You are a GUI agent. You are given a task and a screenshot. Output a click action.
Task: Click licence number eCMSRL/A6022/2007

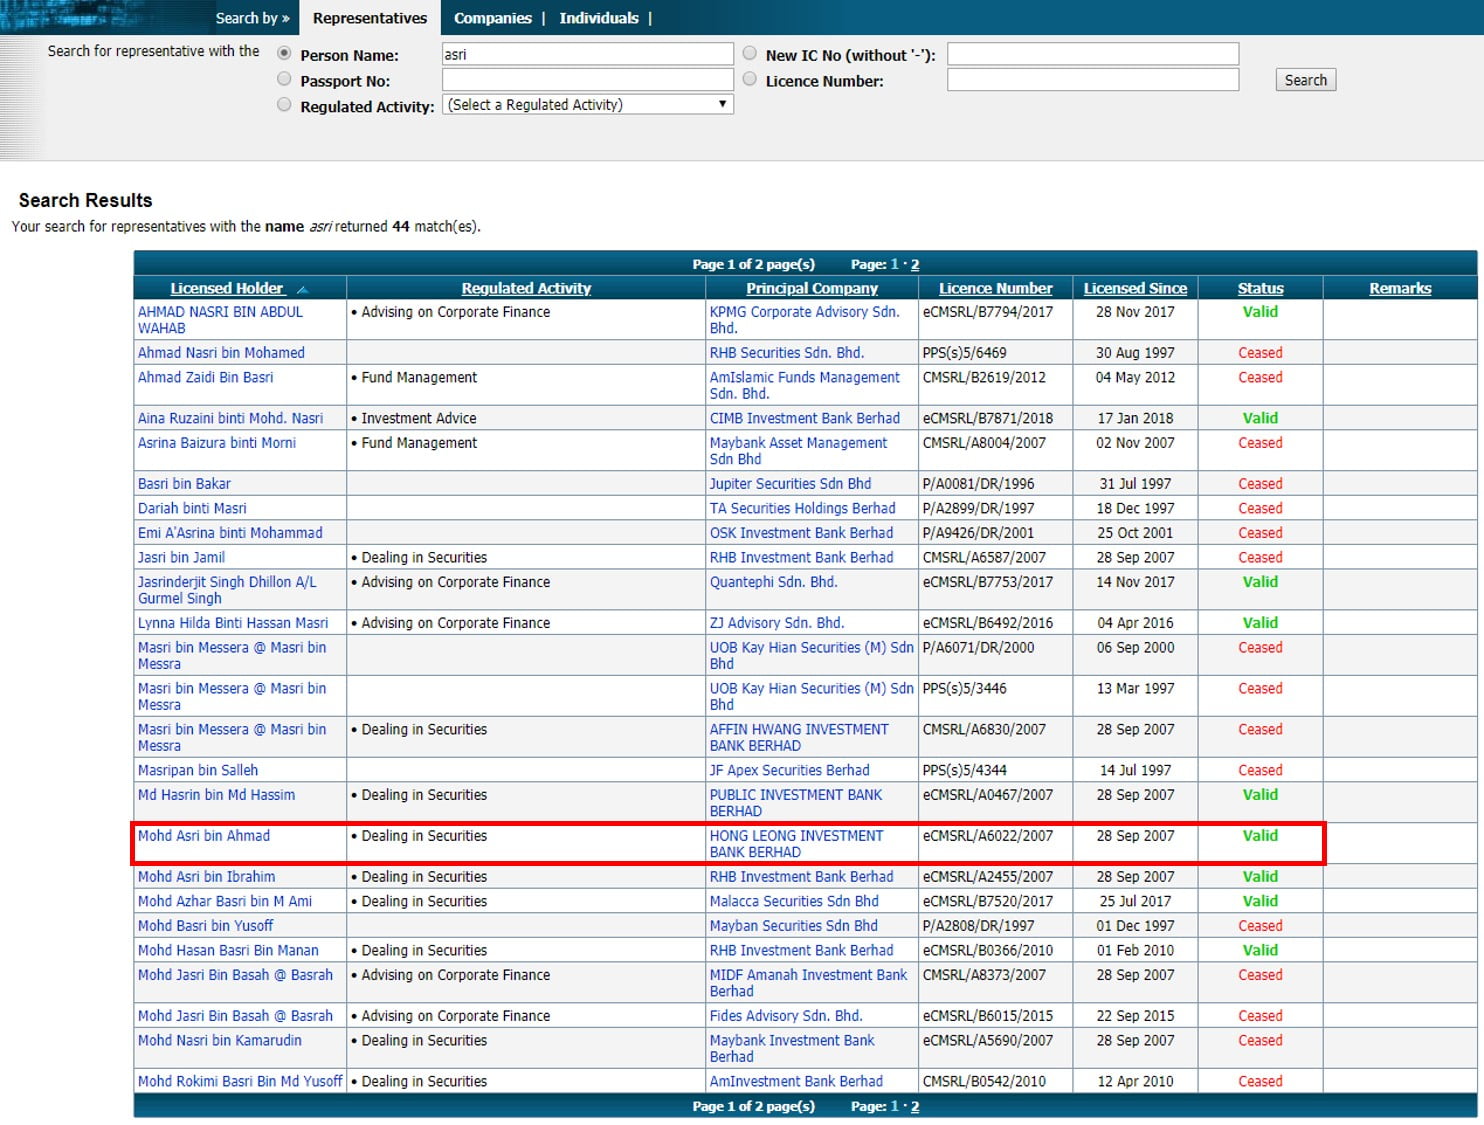988,836
